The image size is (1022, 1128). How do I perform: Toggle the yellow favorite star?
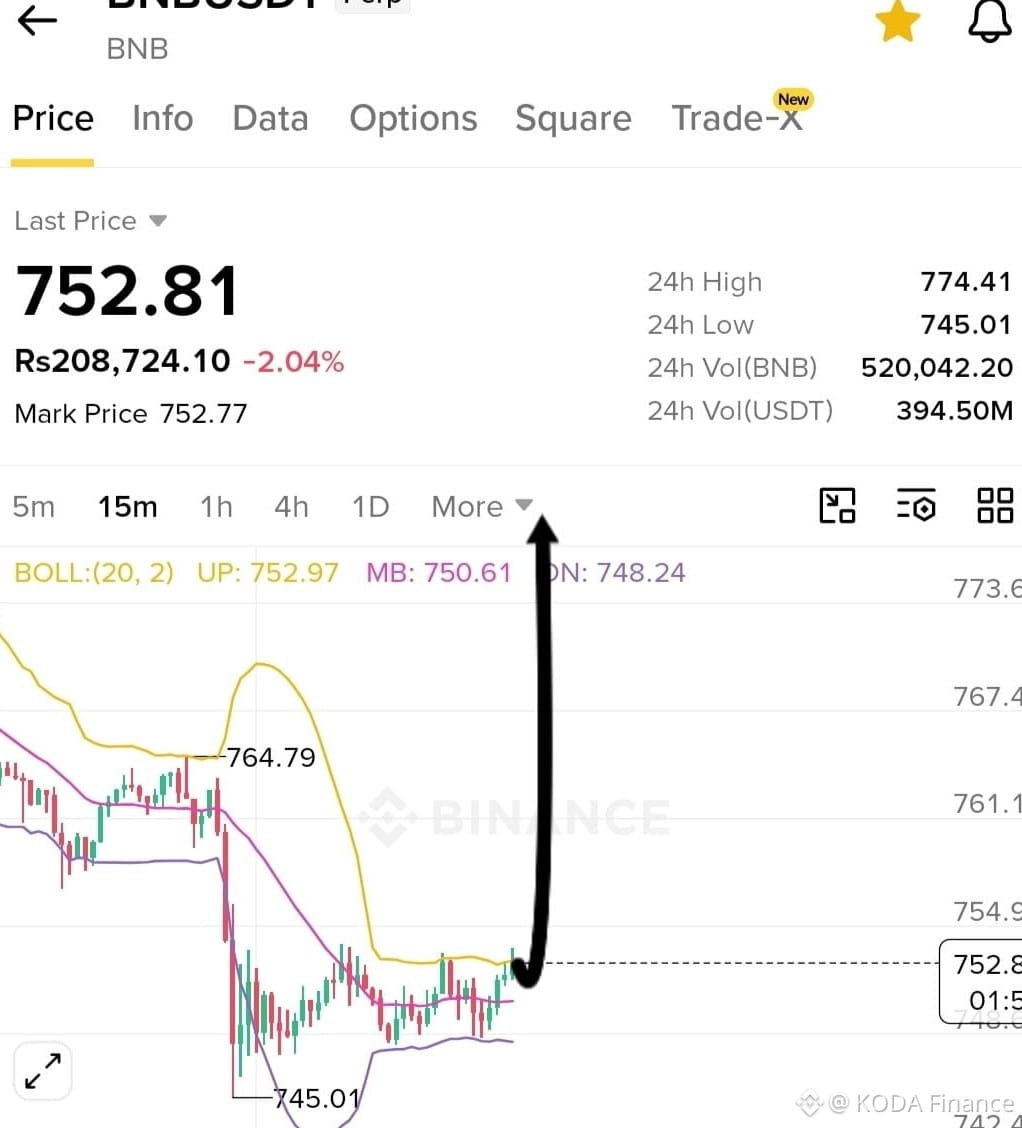pos(898,21)
